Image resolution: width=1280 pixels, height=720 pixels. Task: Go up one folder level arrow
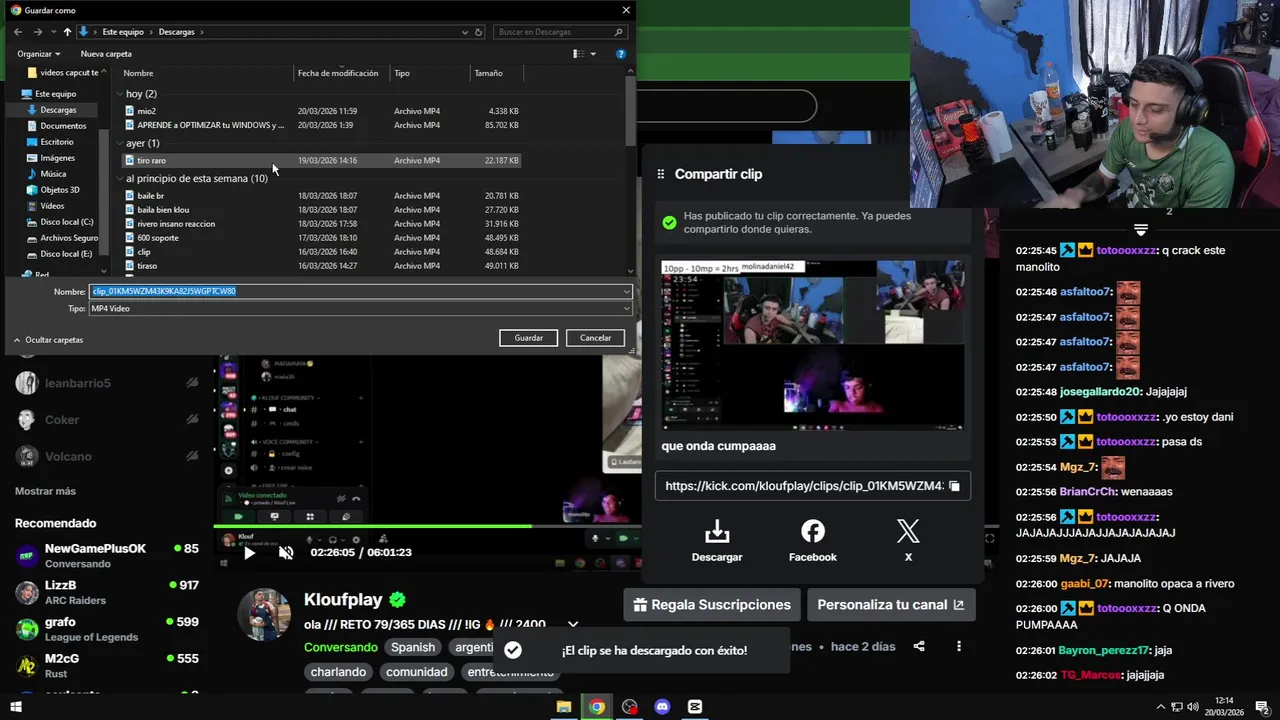[x=67, y=32]
